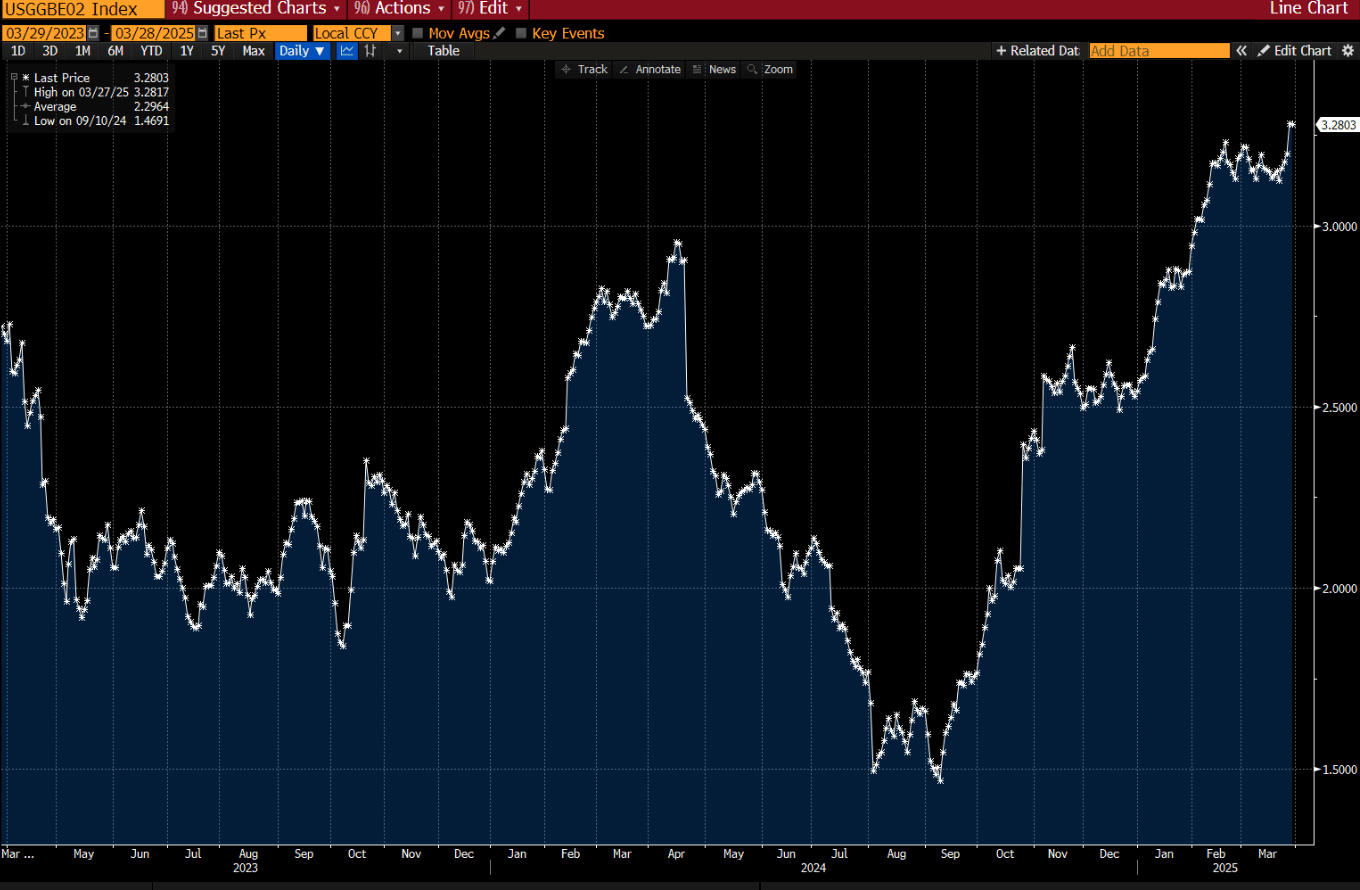The height and width of the screenshot is (890, 1360).
Task: Switch to the 6M period tab
Action: click(116, 51)
